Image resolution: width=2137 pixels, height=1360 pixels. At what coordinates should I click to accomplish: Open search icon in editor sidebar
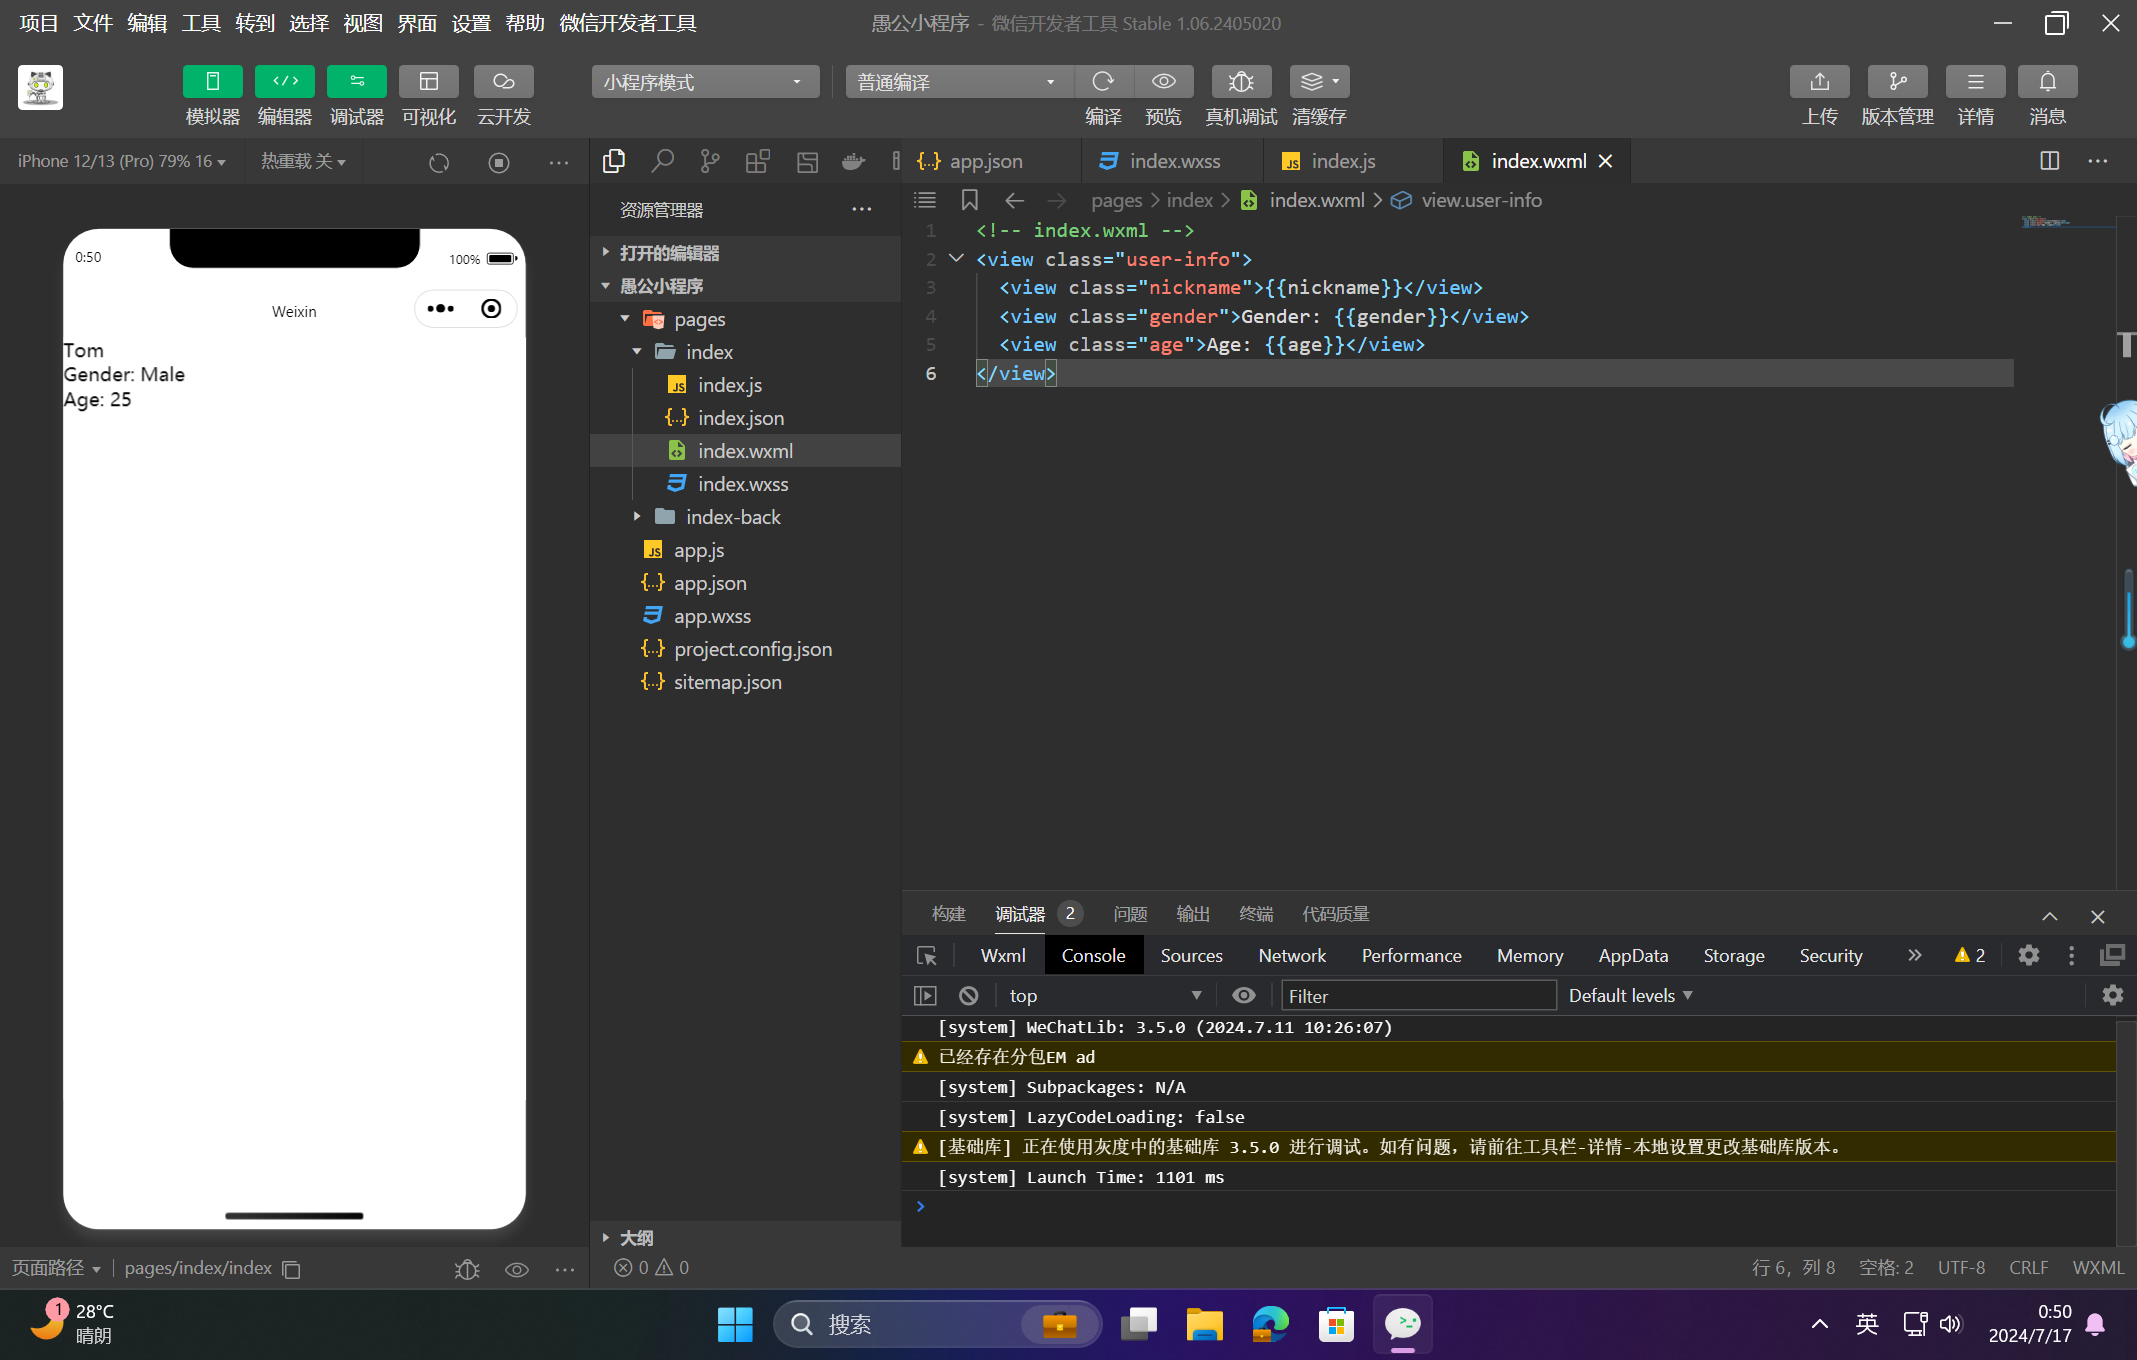[x=662, y=161]
